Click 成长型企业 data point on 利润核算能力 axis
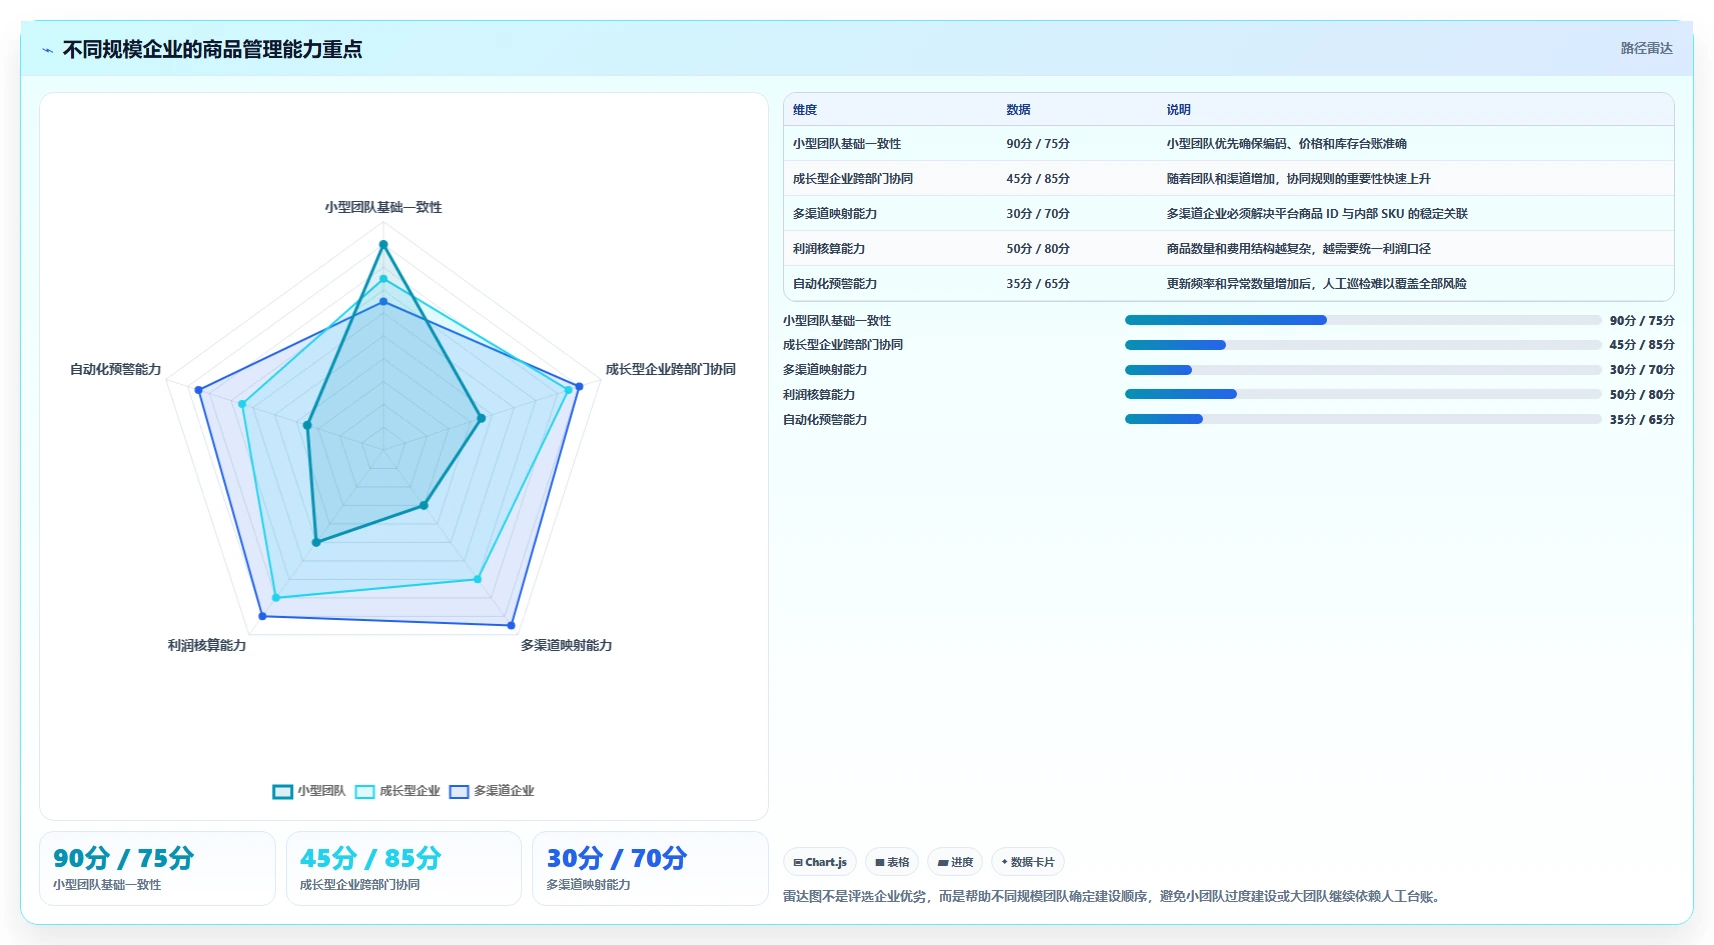The height and width of the screenshot is (945, 1714). (x=276, y=598)
